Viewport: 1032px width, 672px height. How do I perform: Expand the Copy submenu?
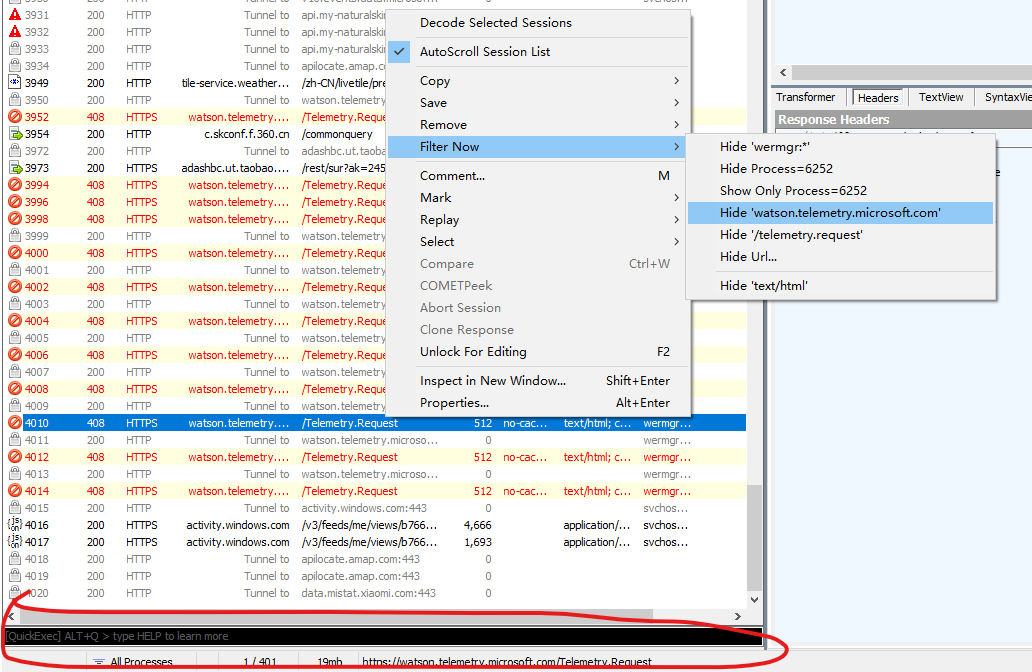(538, 81)
